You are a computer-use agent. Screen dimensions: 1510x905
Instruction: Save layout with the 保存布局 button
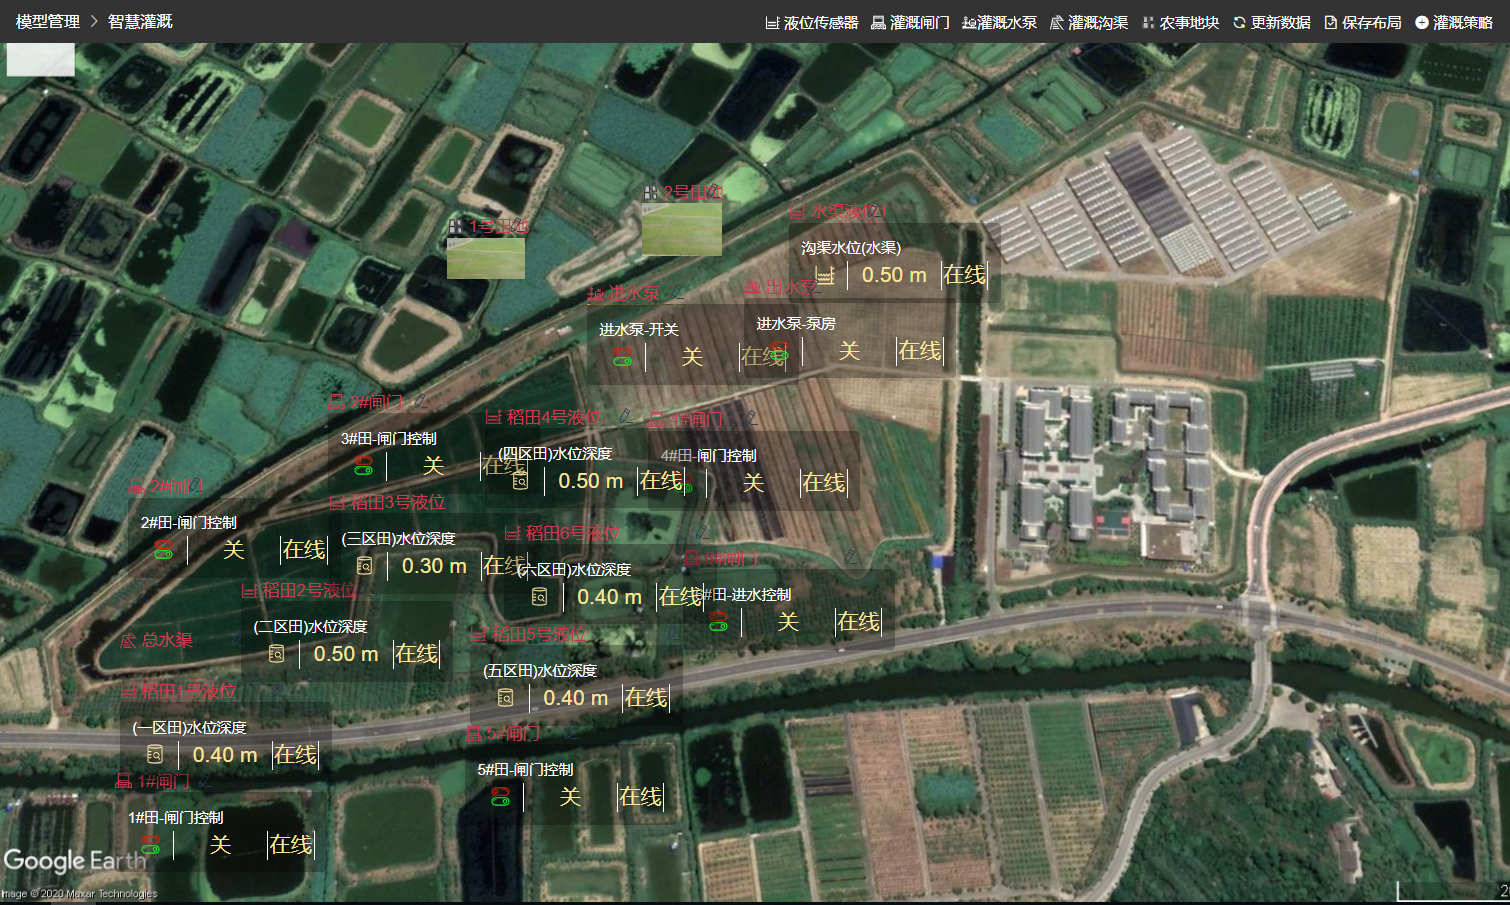[1363, 22]
